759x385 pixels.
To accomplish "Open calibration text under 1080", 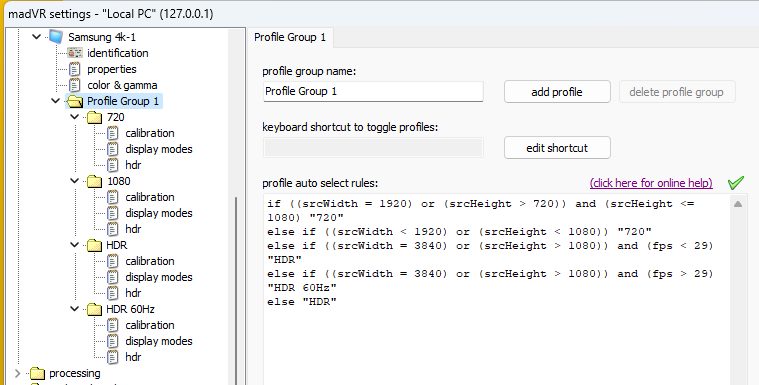I will coord(150,197).
